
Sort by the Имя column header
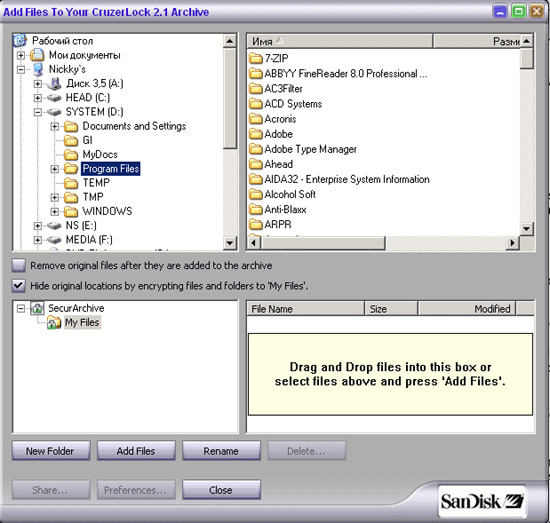340,41
